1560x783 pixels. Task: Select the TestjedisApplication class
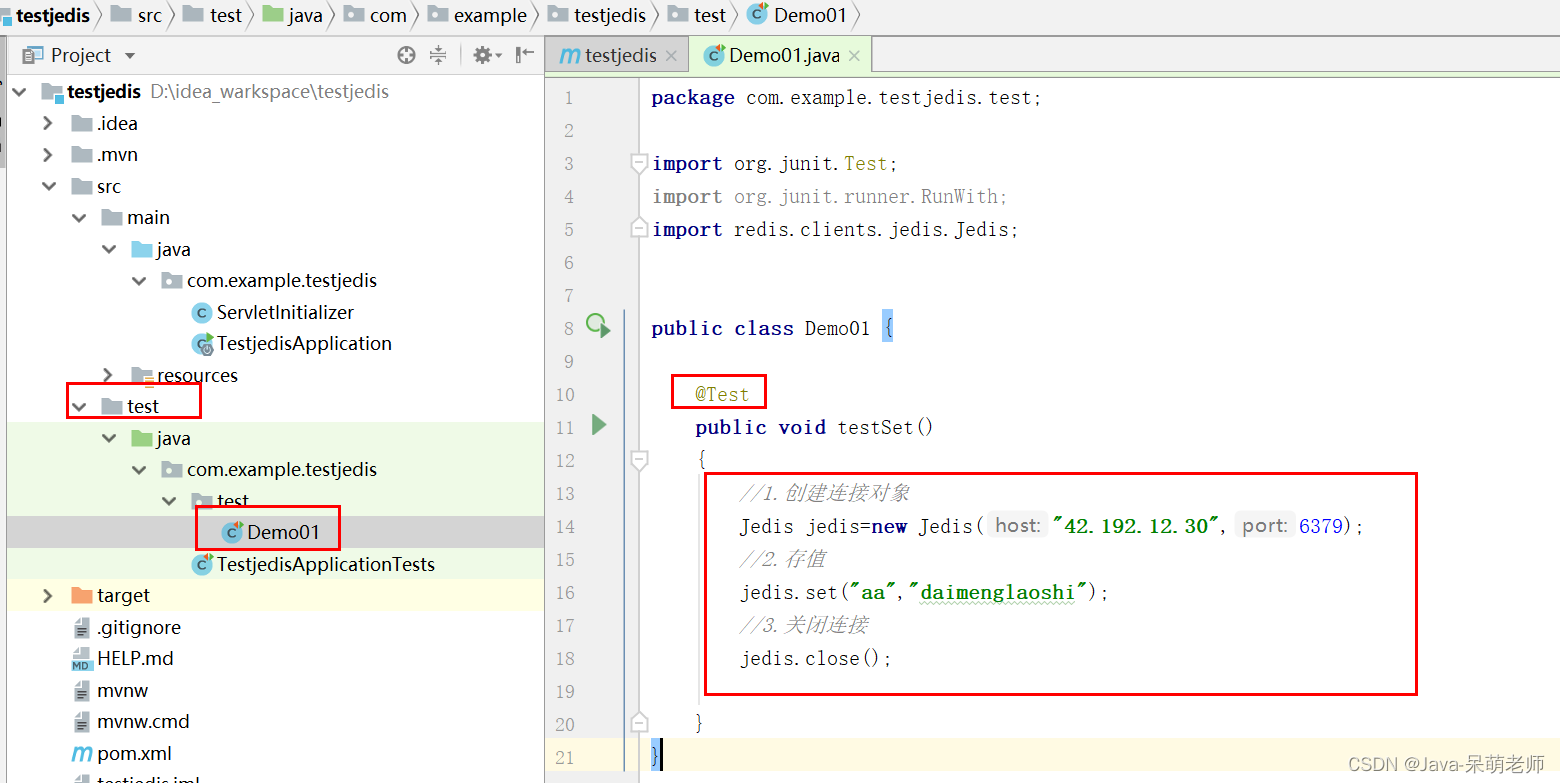pyautogui.click(x=304, y=344)
